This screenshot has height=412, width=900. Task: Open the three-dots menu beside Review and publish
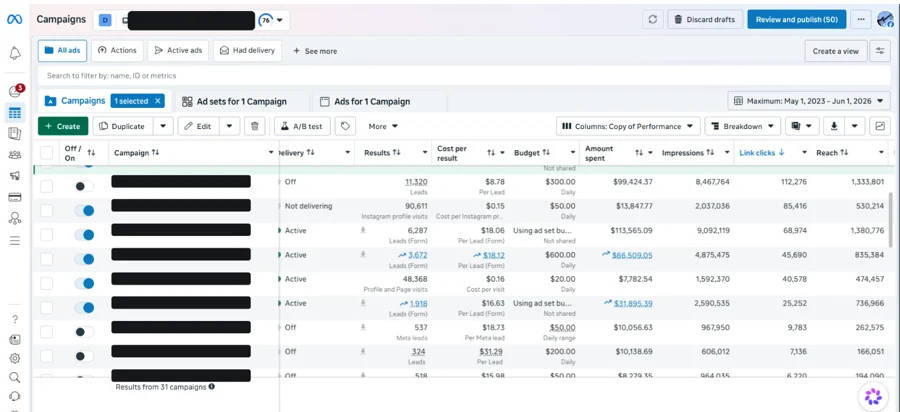click(860, 20)
